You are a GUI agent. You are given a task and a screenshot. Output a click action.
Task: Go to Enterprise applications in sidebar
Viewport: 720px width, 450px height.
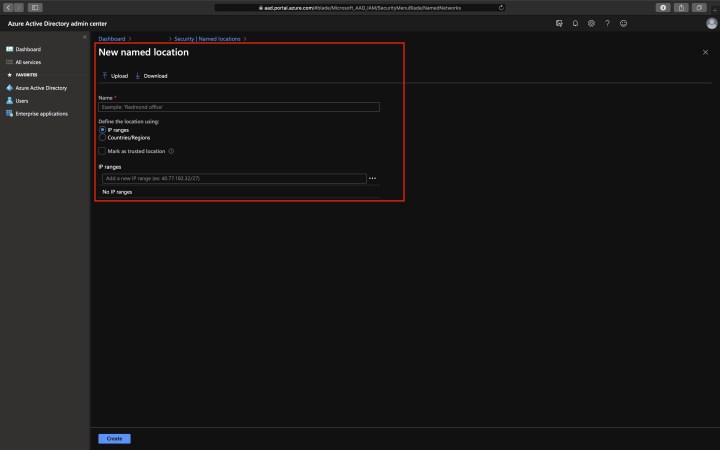point(41,113)
